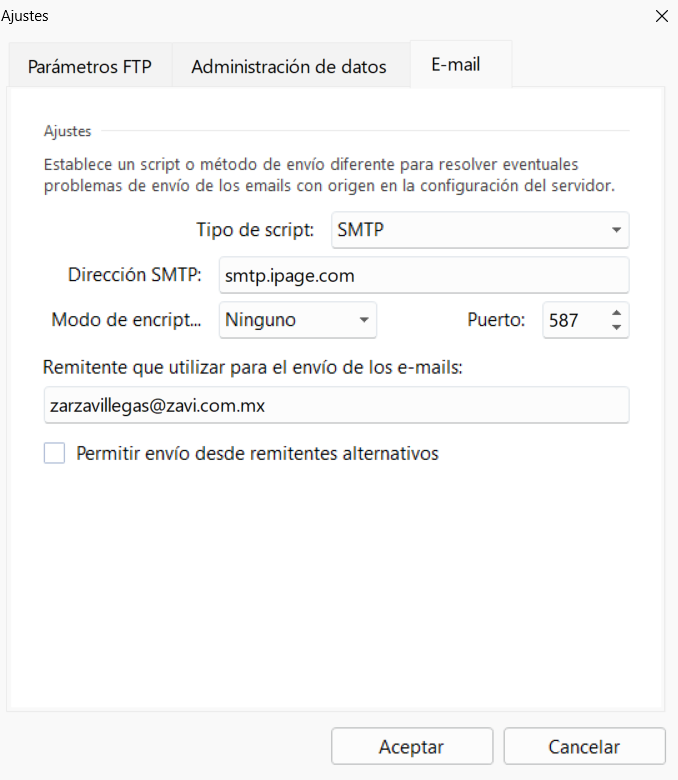Image resolution: width=678 pixels, height=780 pixels.
Task: Select the E-mail tab
Action: pyautogui.click(x=456, y=65)
